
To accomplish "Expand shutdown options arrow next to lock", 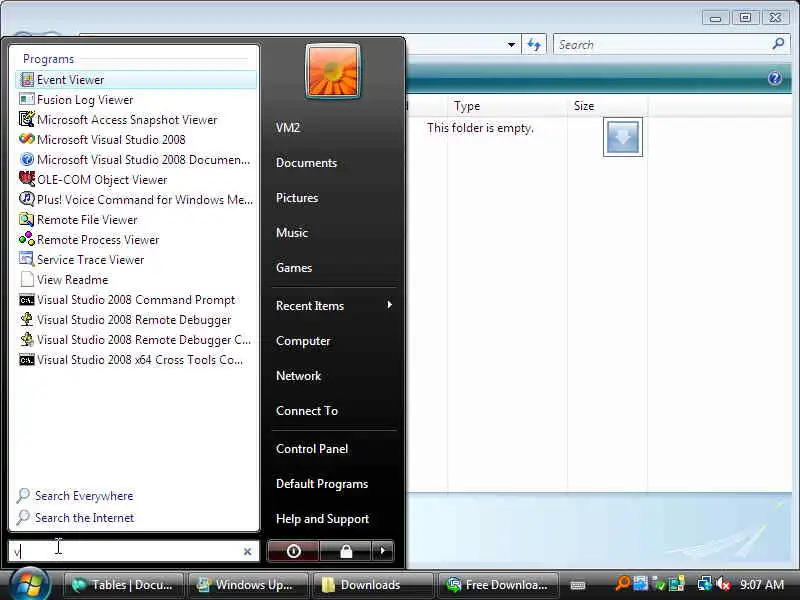I will coord(383,551).
